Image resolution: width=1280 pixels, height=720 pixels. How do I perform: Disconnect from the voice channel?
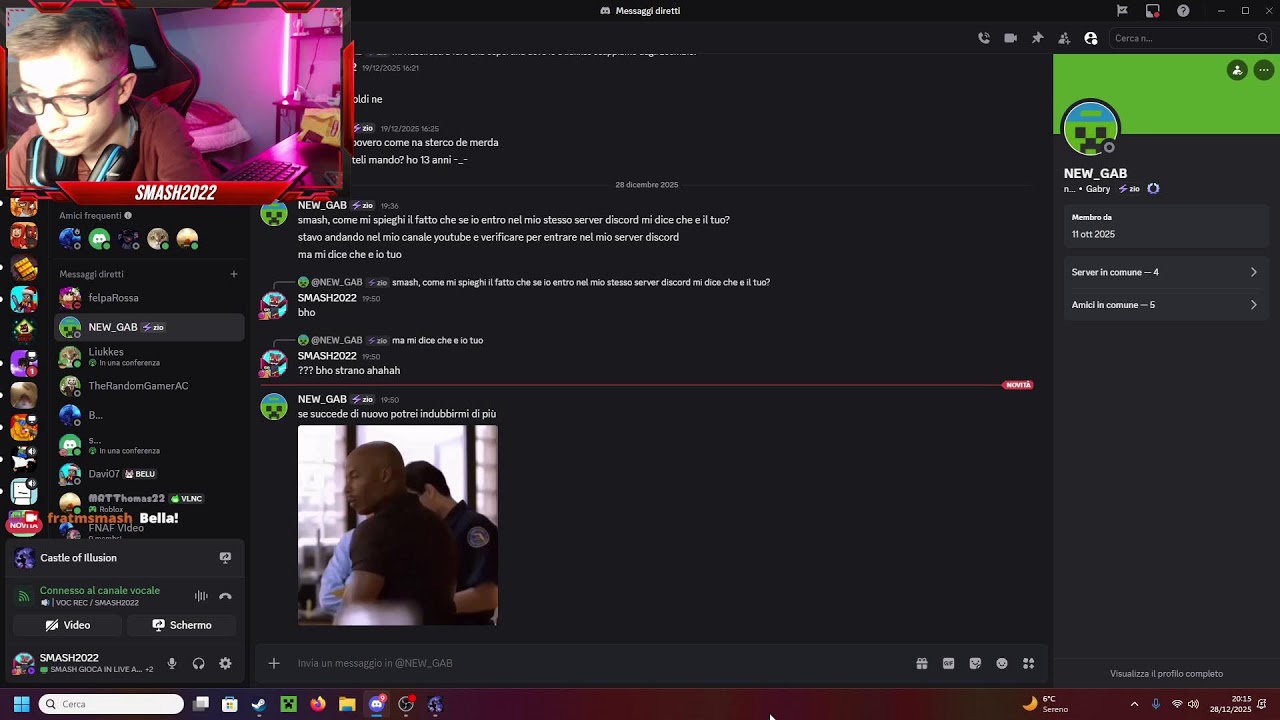click(x=225, y=596)
